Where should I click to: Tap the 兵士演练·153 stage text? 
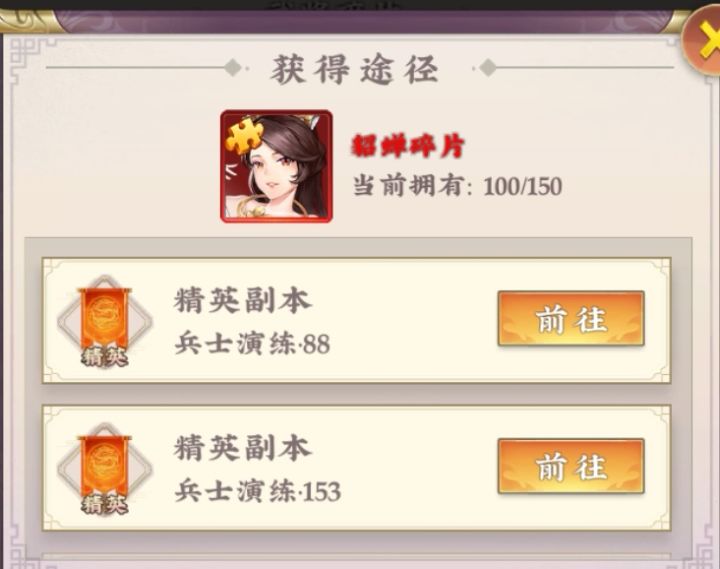coord(258,491)
